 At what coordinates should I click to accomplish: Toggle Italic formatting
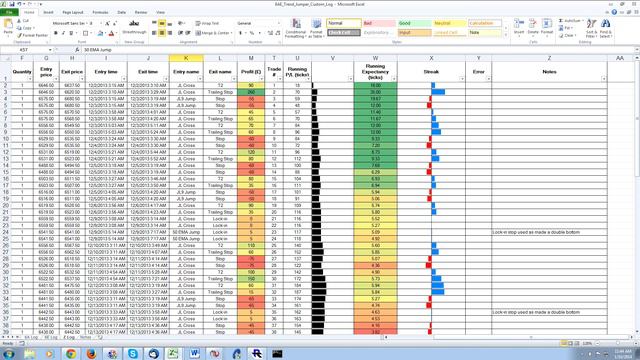pos(63,33)
